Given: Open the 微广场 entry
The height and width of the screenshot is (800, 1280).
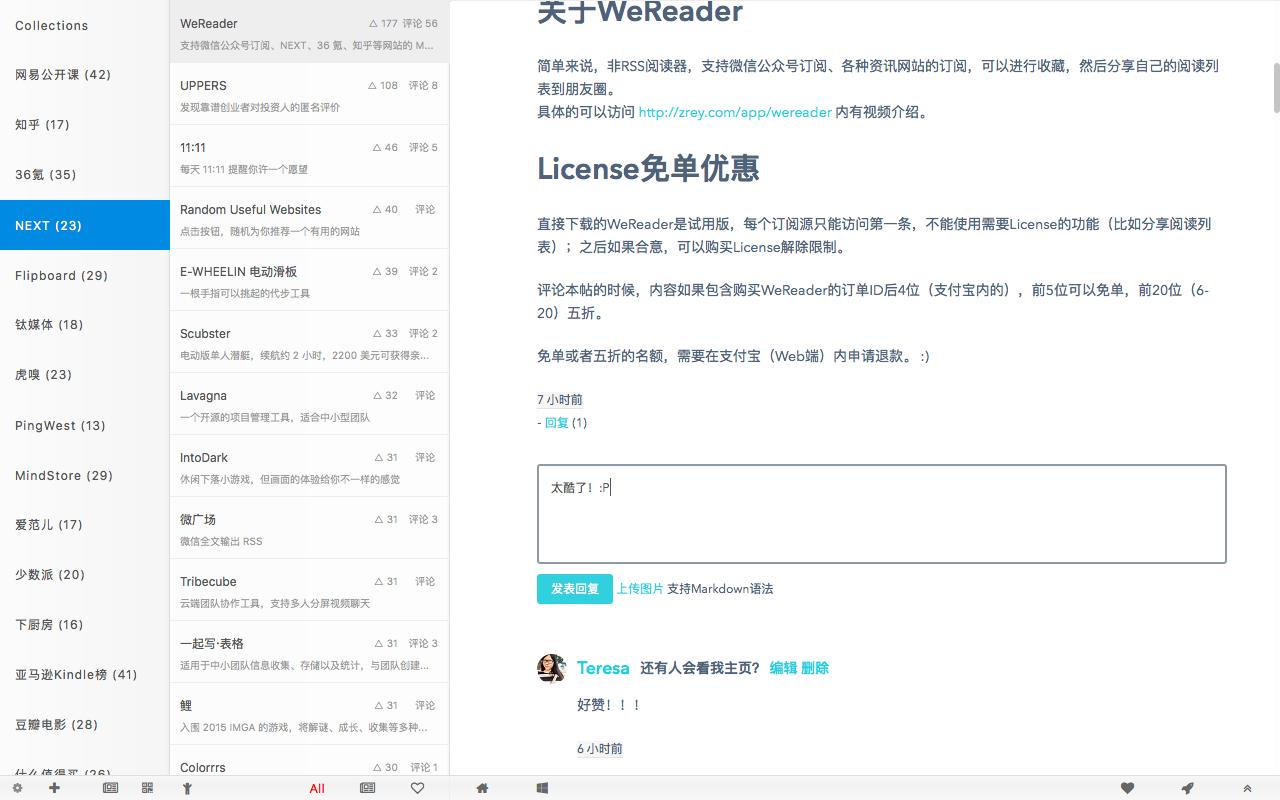Looking at the screenshot, I should [309, 529].
